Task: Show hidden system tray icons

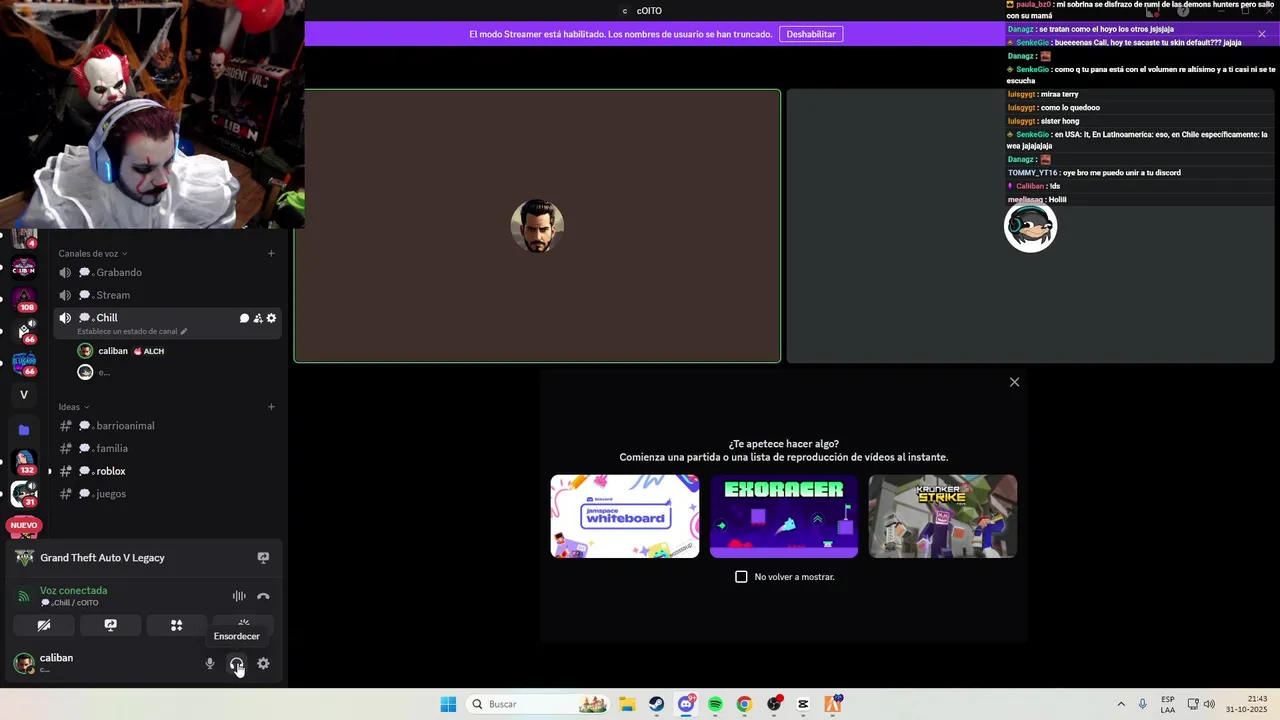Action: pyautogui.click(x=1121, y=704)
